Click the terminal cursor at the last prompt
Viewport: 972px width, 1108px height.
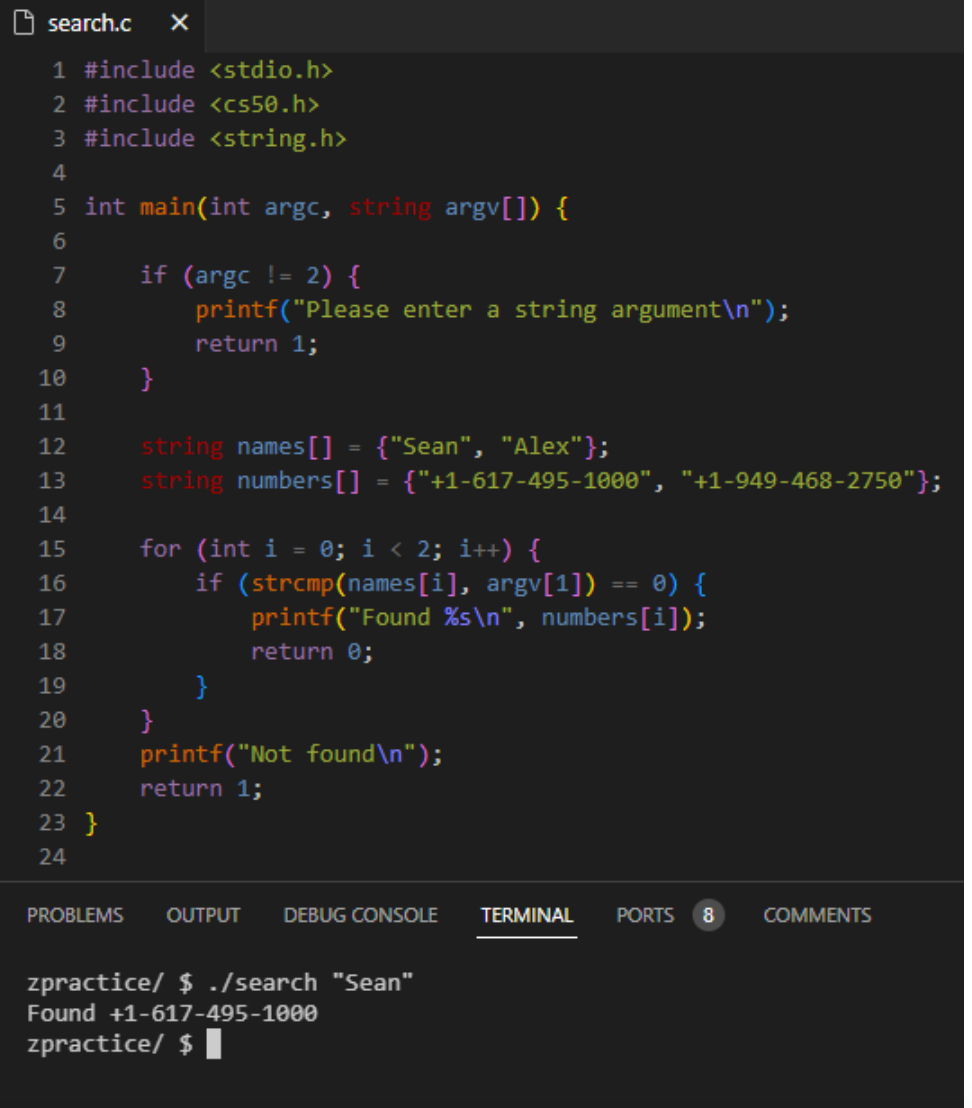point(213,1044)
